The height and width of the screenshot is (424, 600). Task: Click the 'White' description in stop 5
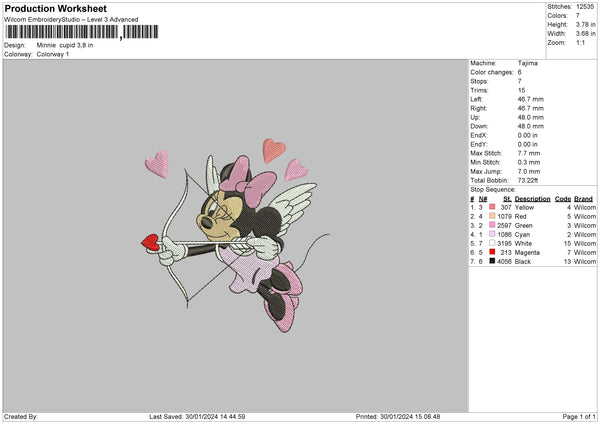click(x=523, y=243)
